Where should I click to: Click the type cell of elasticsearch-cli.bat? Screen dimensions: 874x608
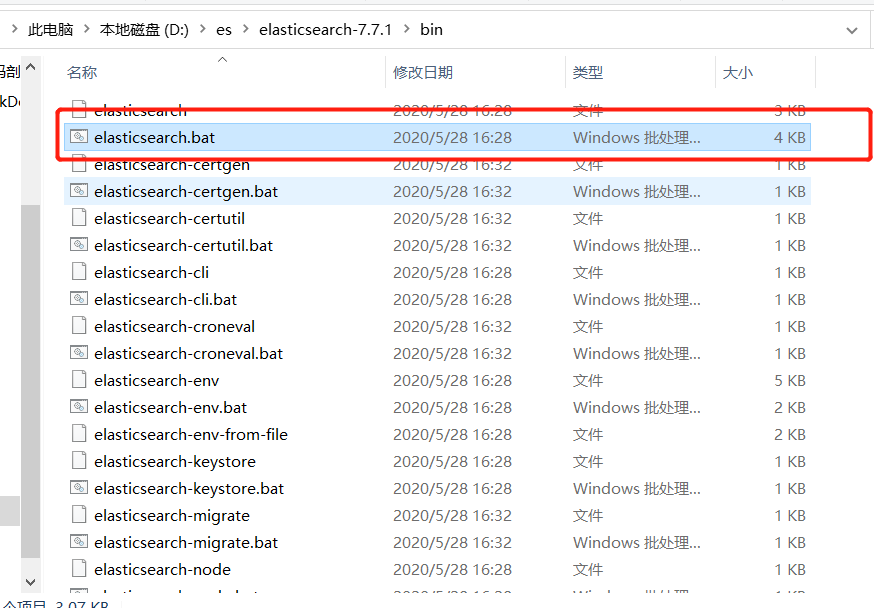pos(637,300)
